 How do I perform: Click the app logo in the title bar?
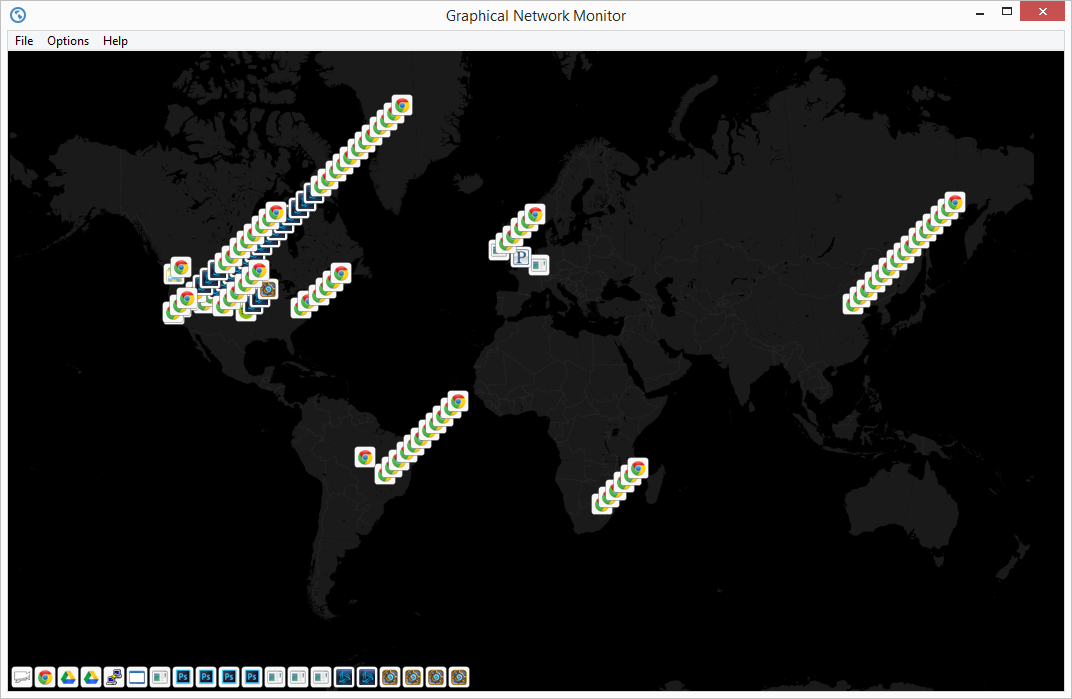[x=18, y=14]
